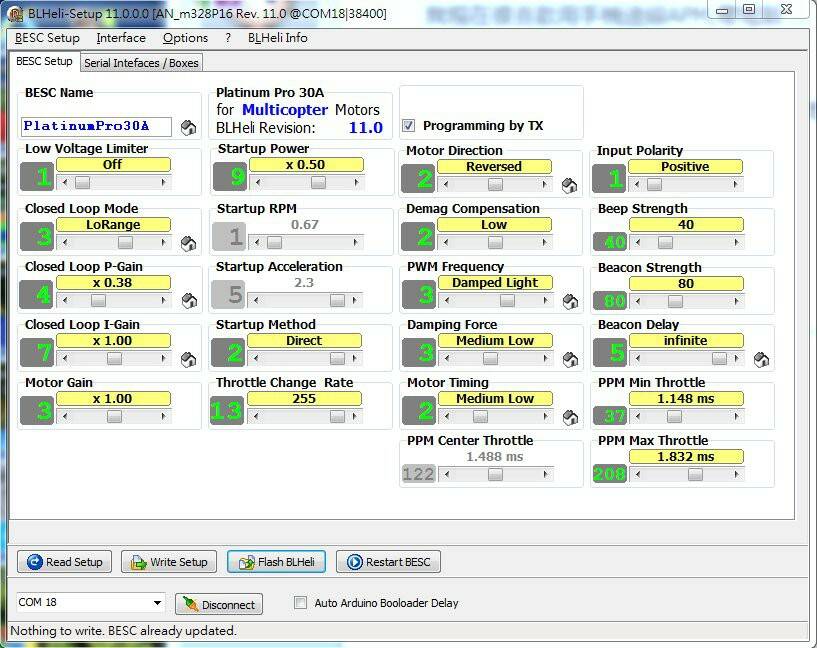This screenshot has width=817, height=648.
Task: Click the Beep Strength slider thumb
Action: (665, 242)
